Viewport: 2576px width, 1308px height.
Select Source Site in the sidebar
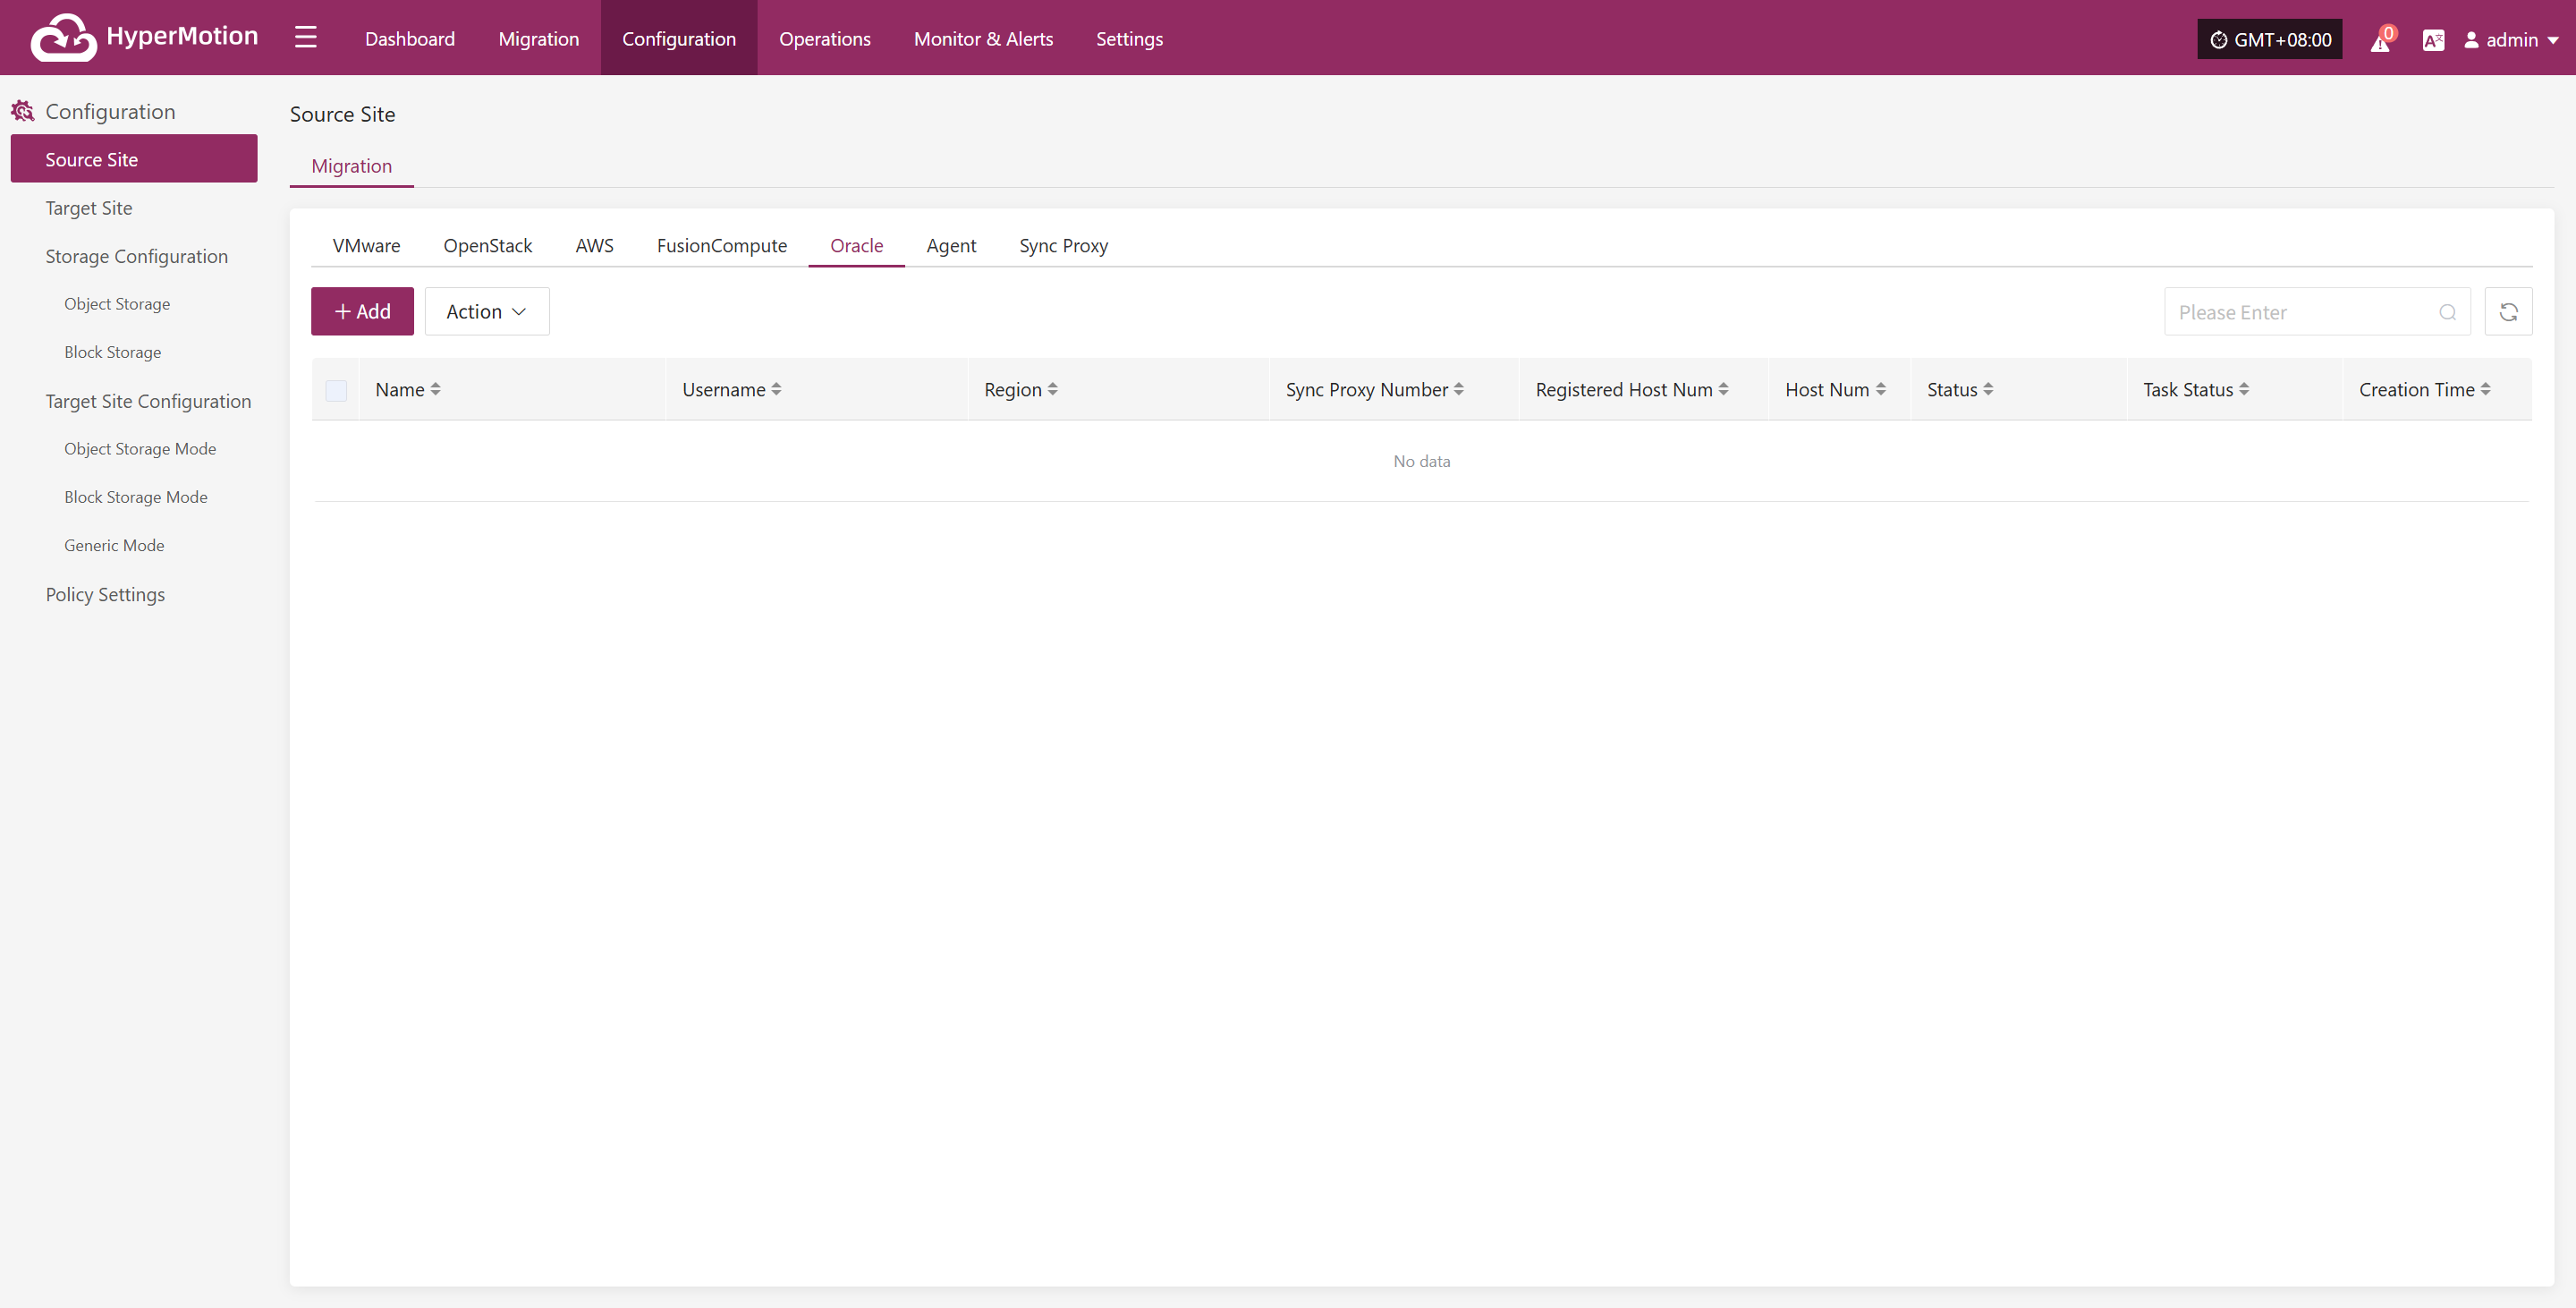pyautogui.click(x=134, y=159)
